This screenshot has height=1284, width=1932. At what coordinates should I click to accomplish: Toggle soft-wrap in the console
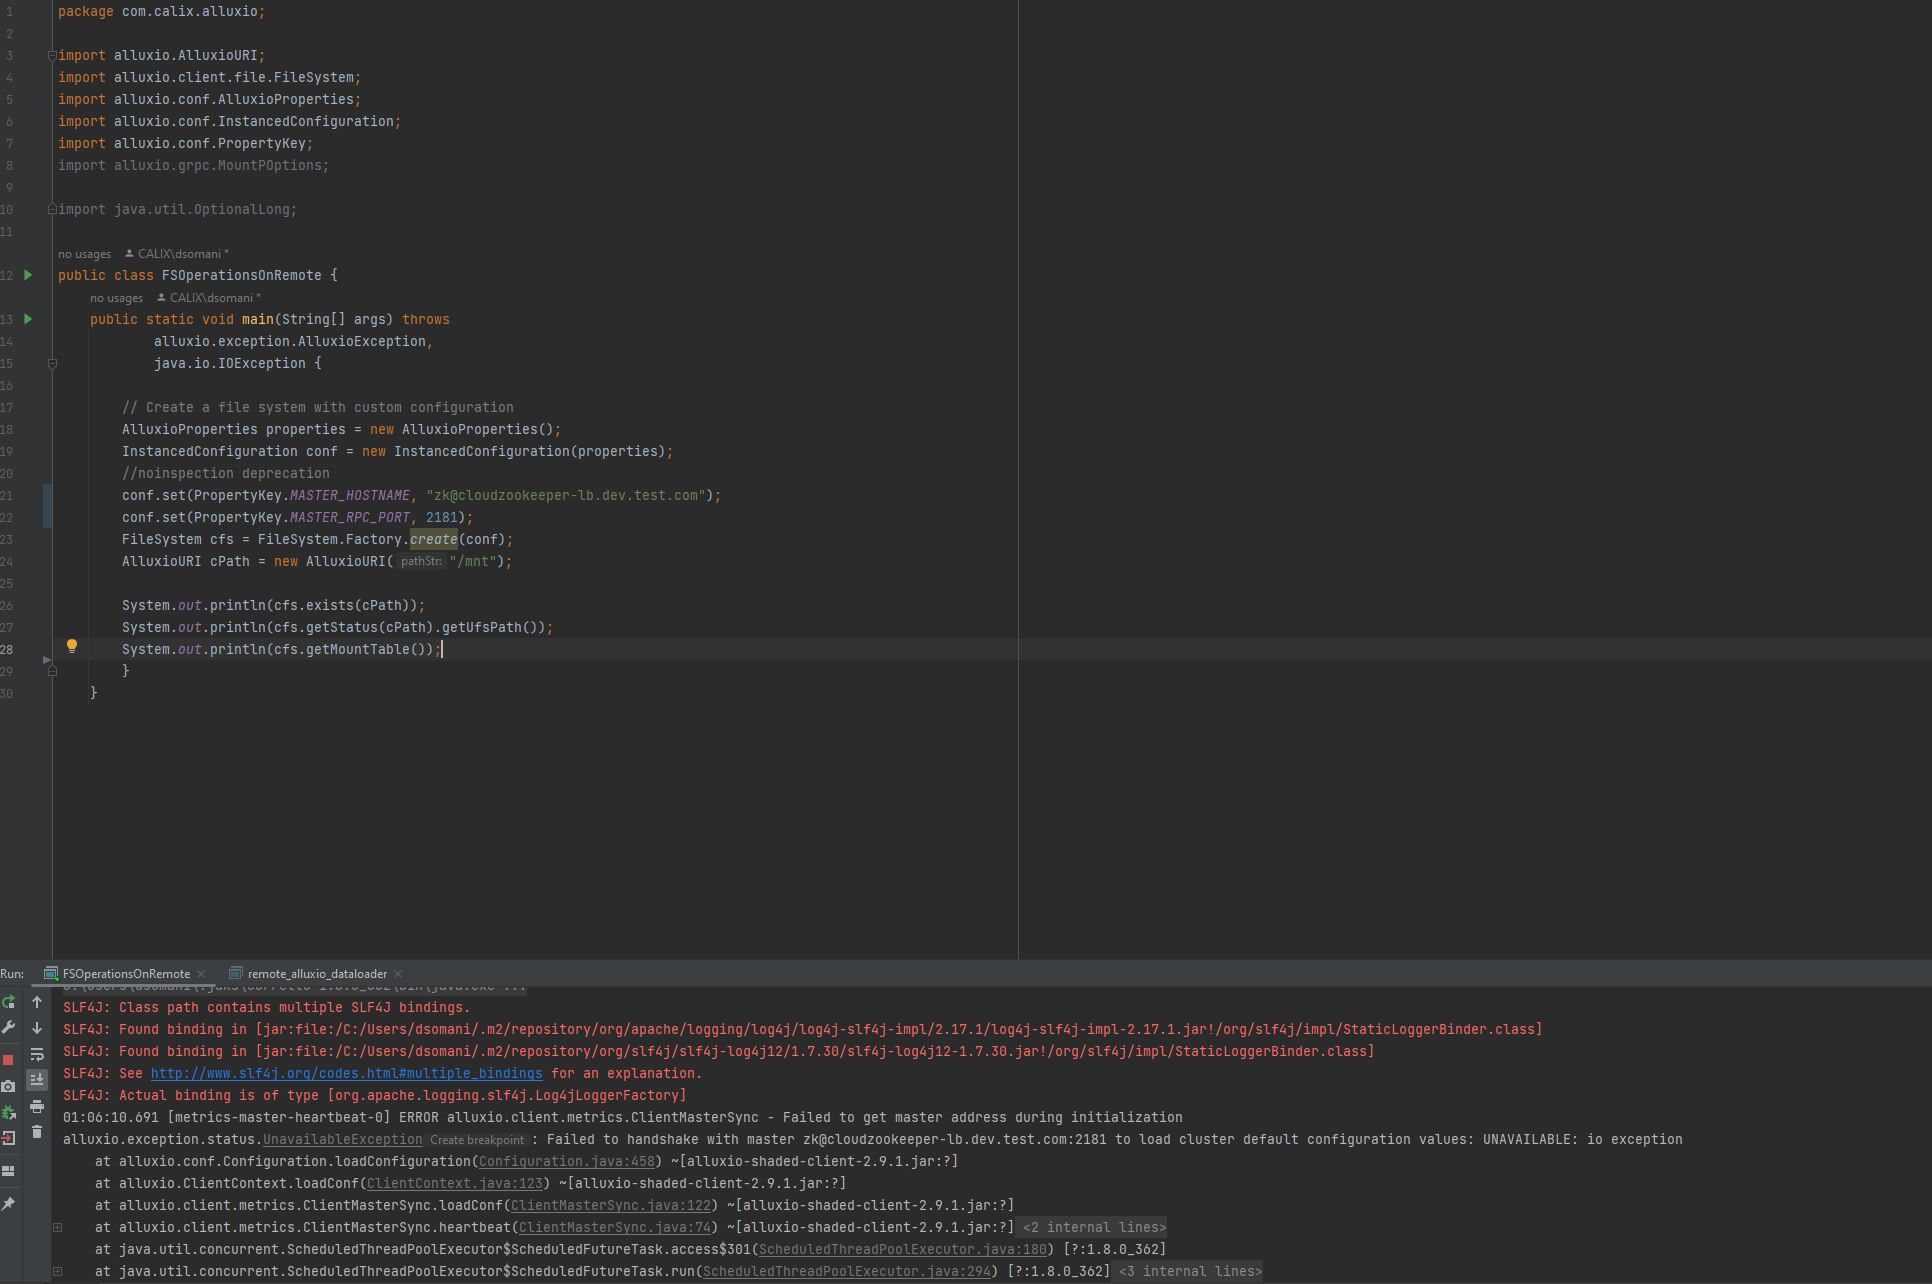(37, 1055)
